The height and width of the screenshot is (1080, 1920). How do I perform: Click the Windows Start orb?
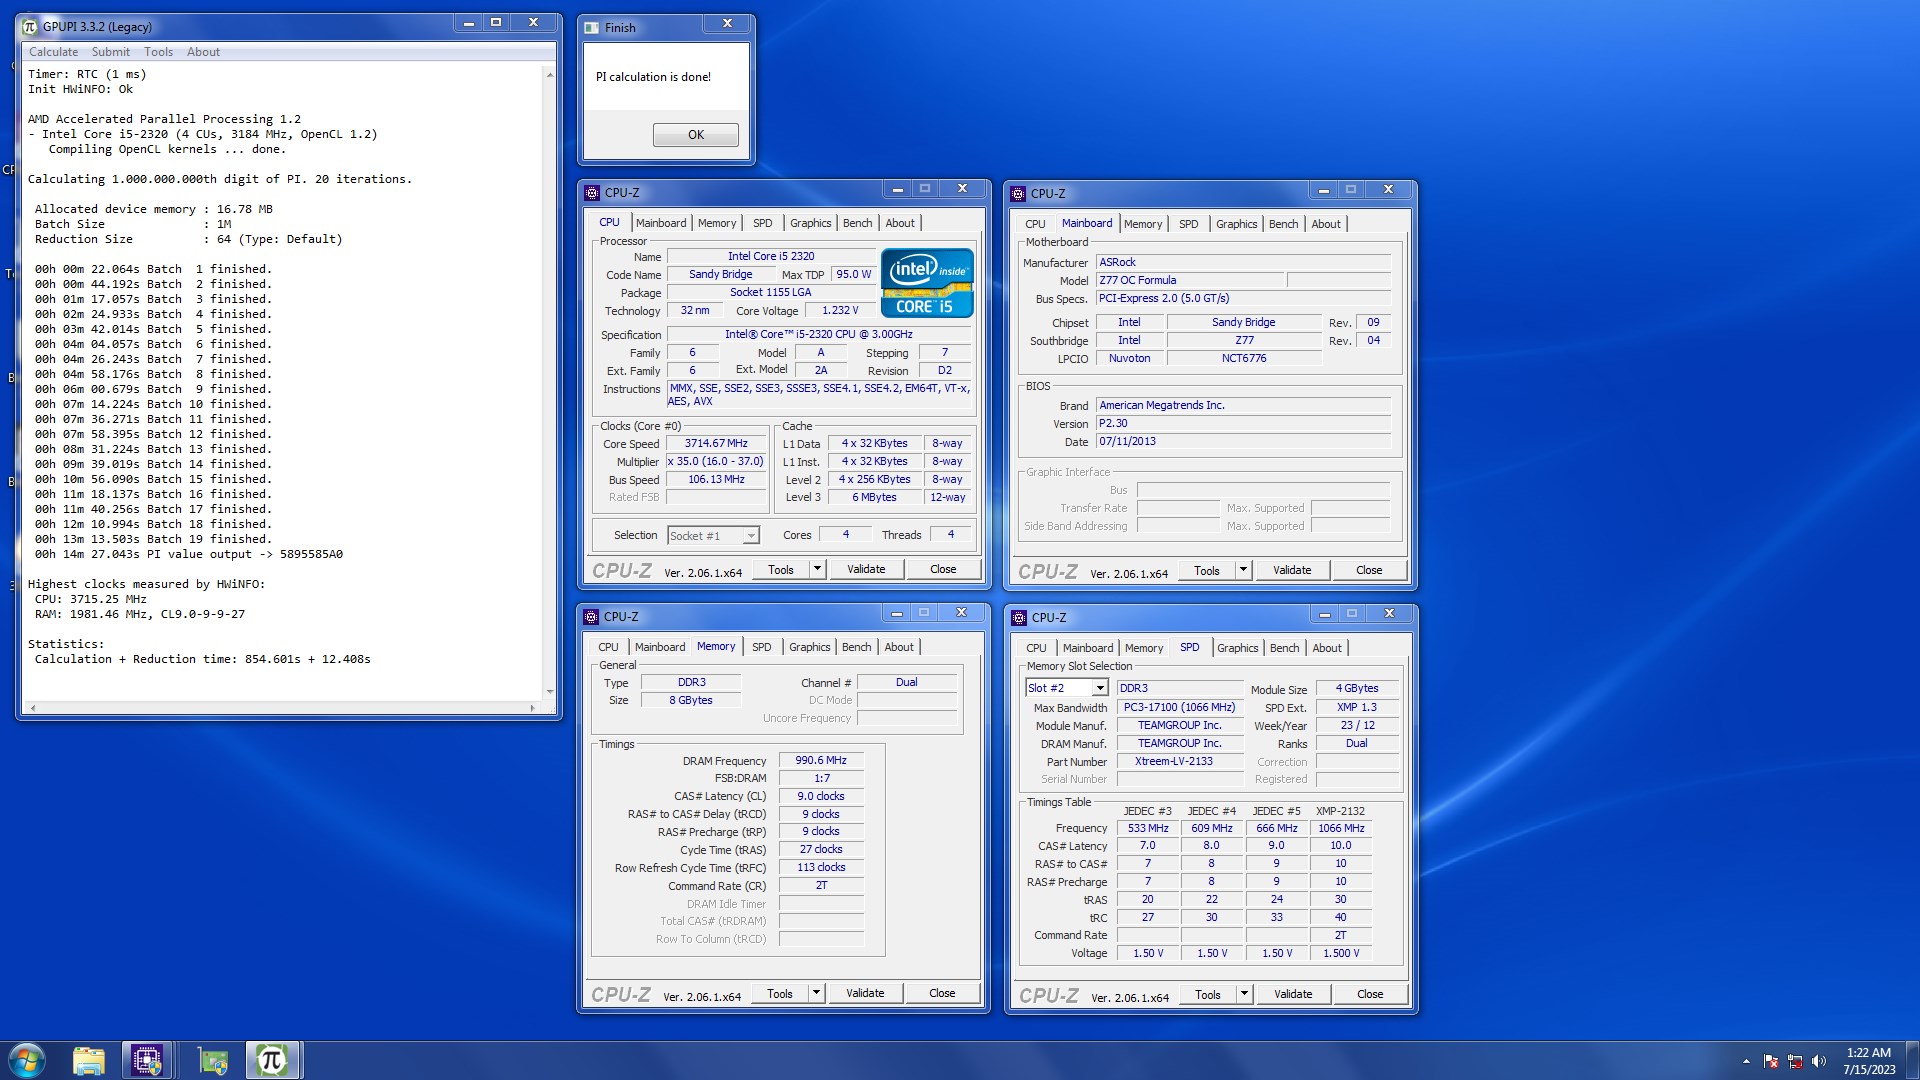pyautogui.click(x=27, y=1060)
